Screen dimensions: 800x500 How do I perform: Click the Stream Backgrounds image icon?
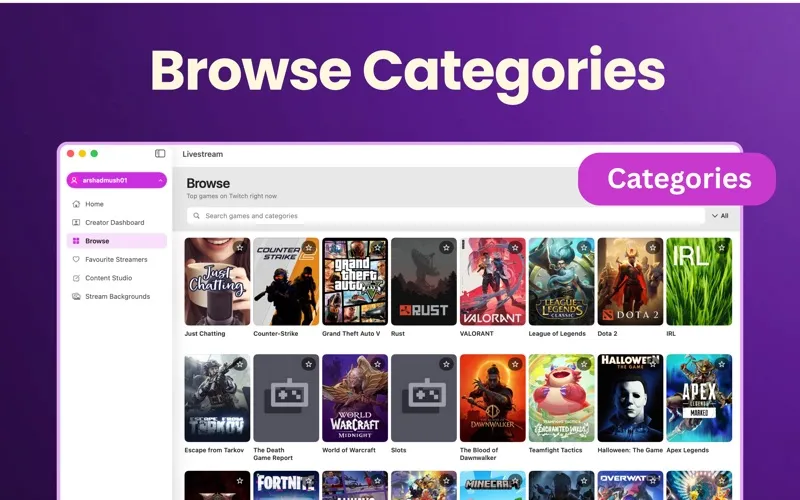(x=76, y=296)
